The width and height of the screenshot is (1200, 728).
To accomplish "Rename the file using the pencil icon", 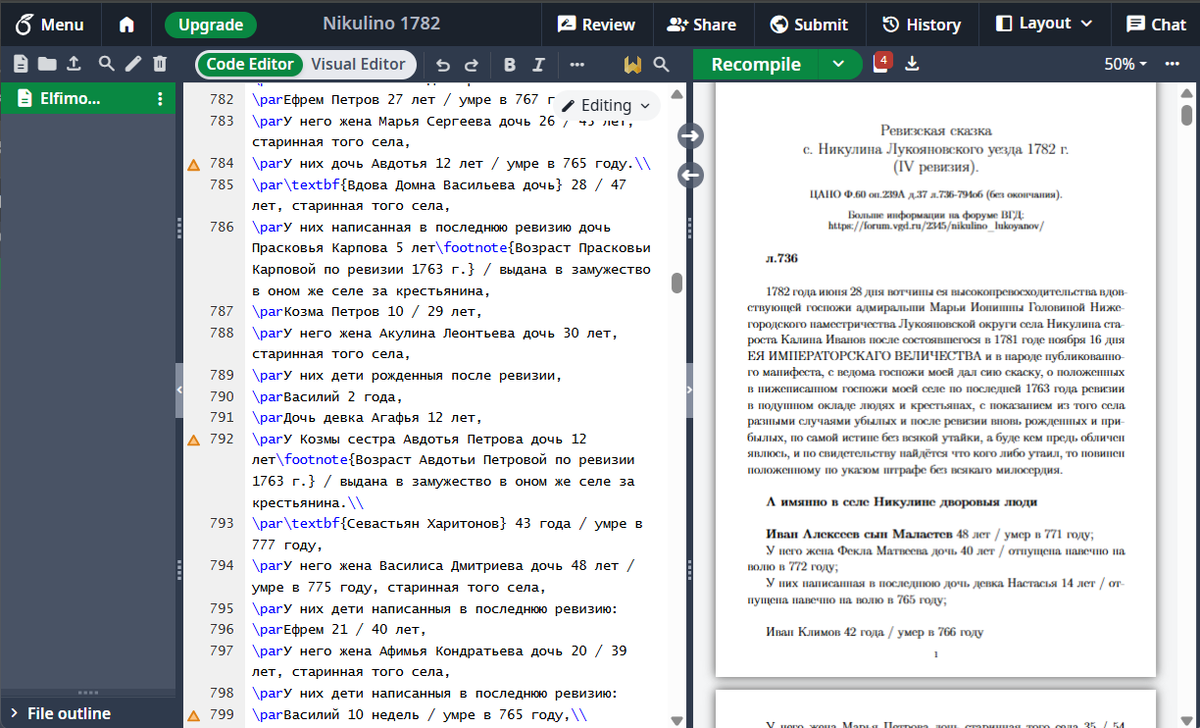I will [x=132, y=62].
